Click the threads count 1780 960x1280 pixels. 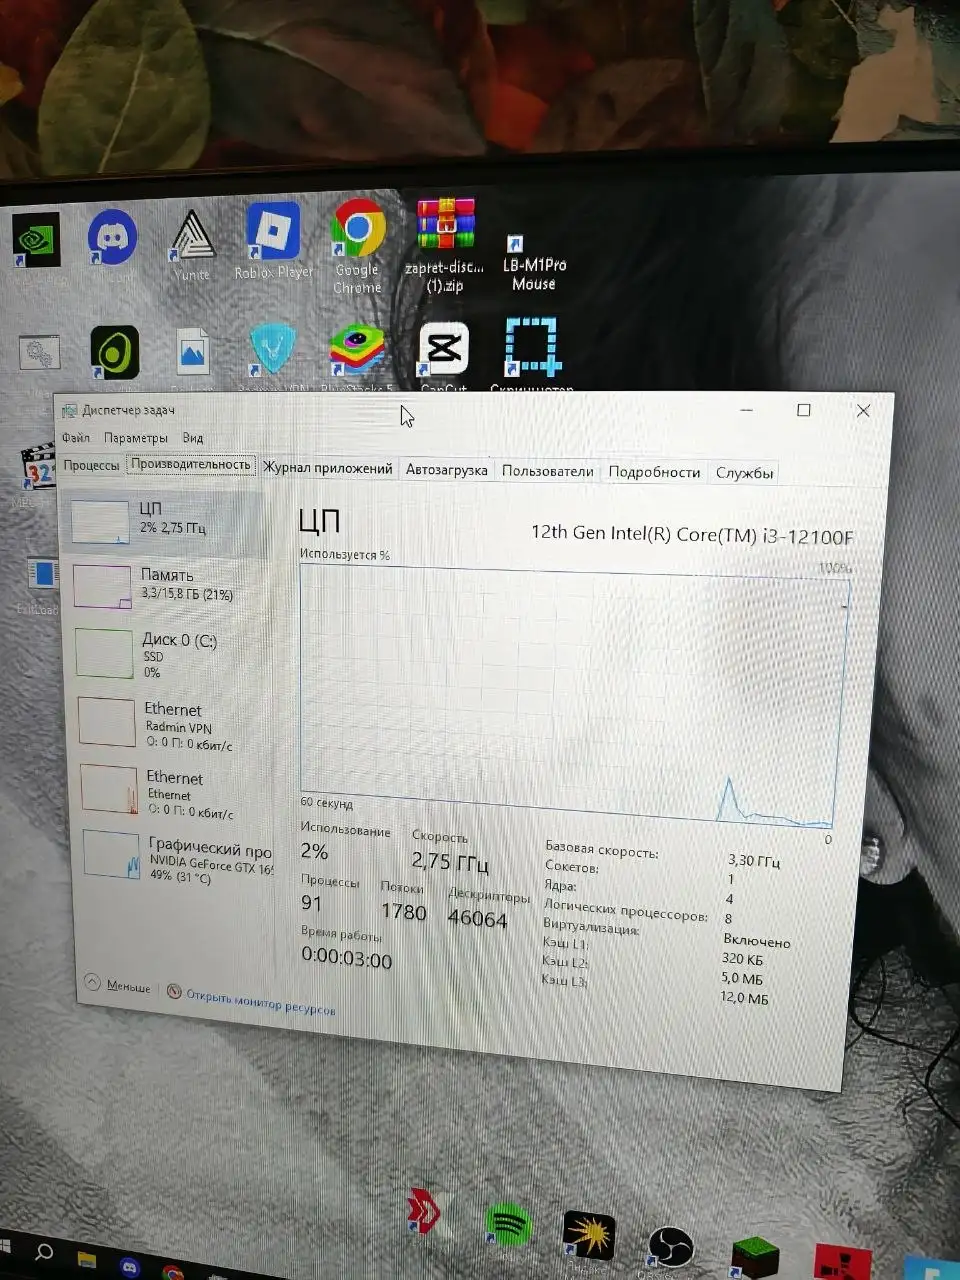[403, 911]
